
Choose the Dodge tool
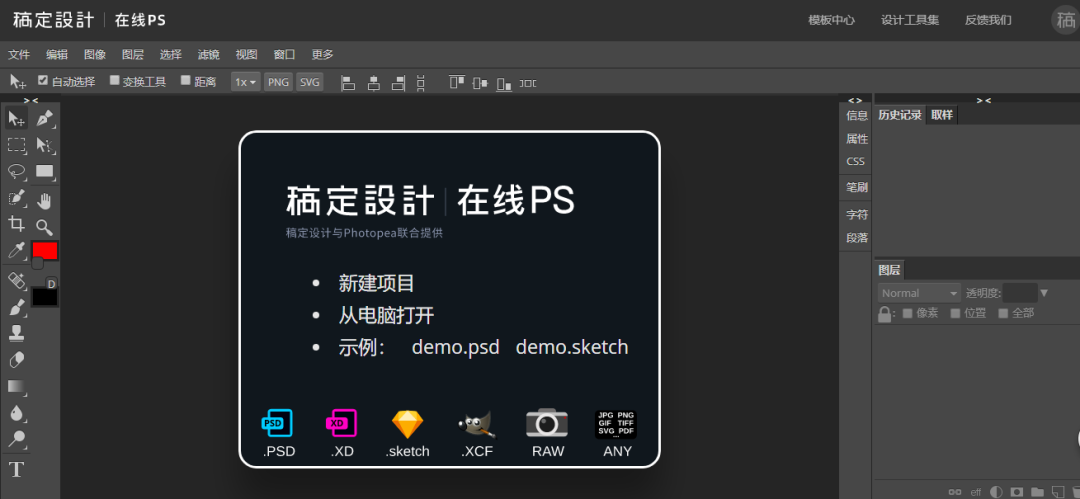click(x=17, y=438)
